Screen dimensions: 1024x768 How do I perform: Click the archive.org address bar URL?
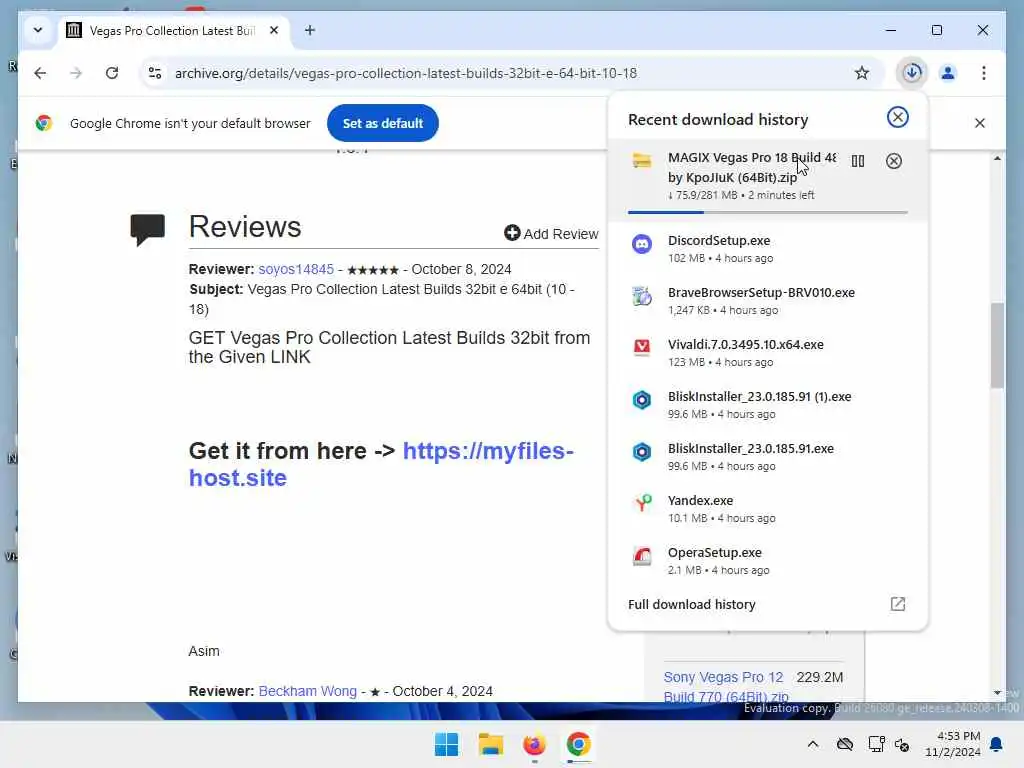coord(406,73)
